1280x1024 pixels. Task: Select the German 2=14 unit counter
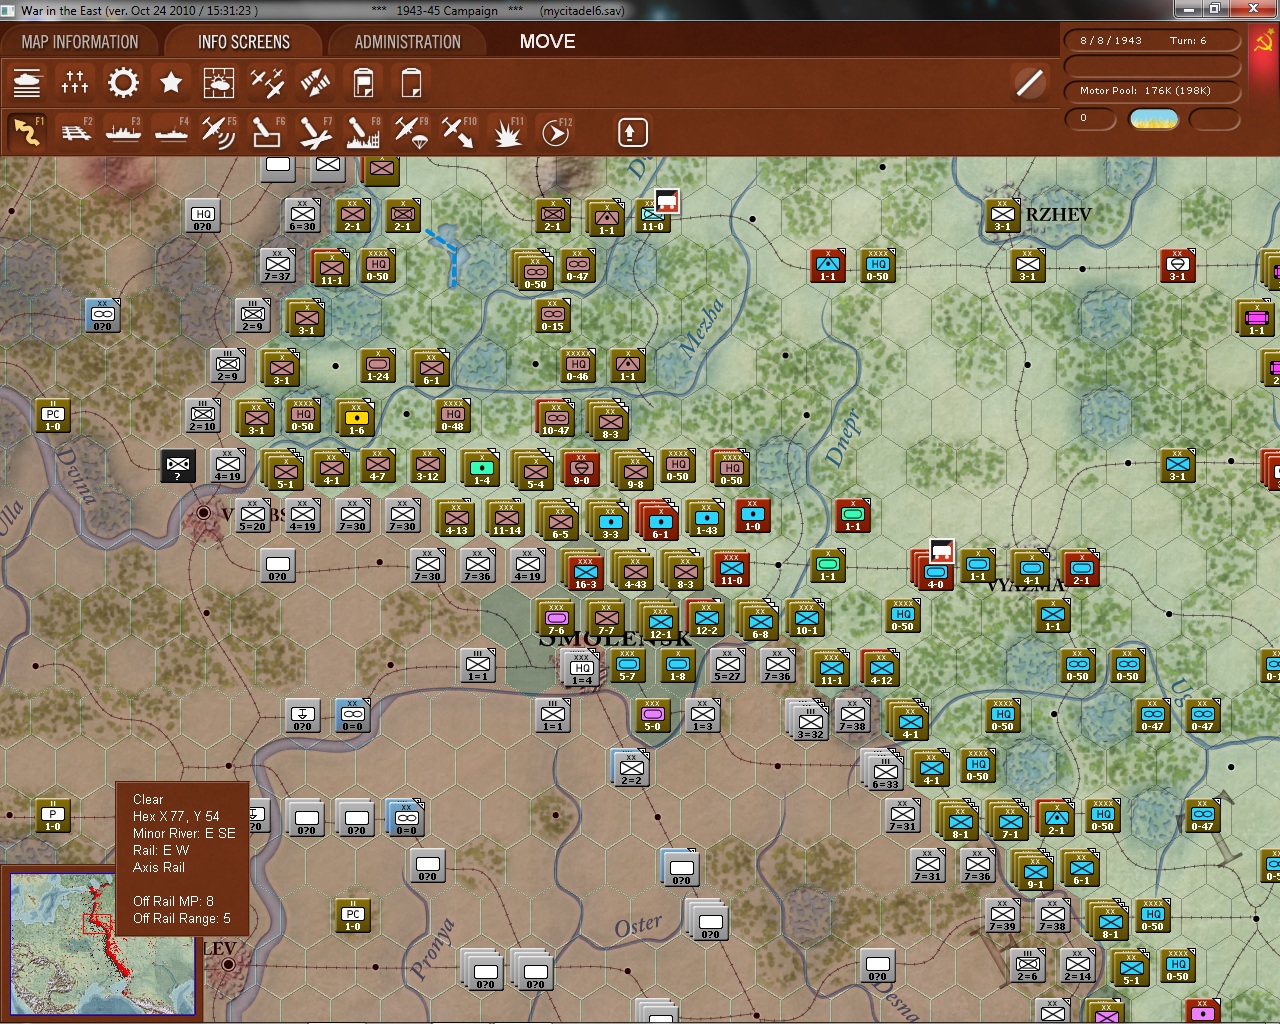click(x=1078, y=964)
